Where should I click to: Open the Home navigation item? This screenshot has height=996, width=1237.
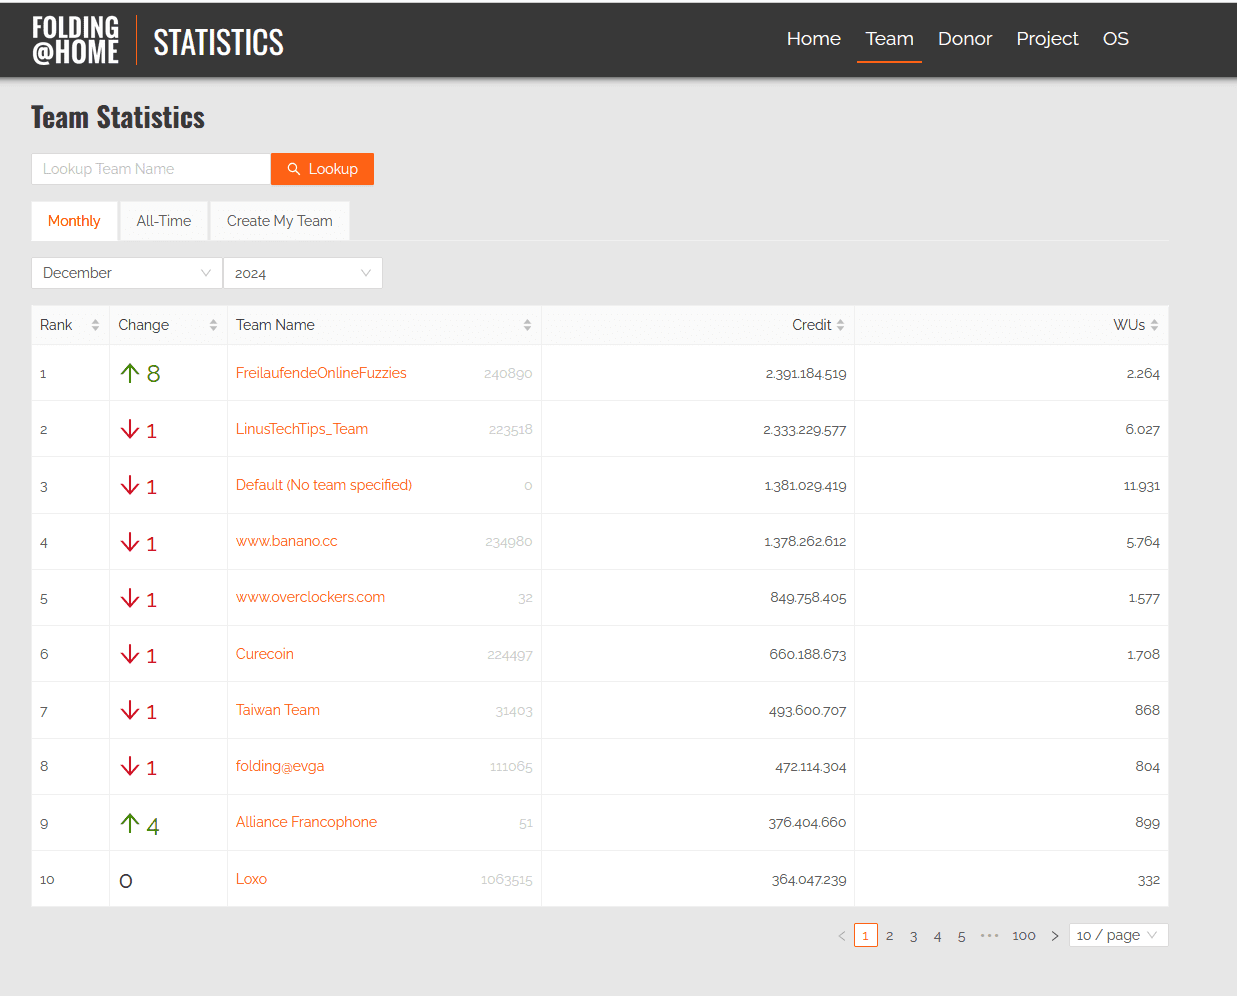[x=814, y=39]
